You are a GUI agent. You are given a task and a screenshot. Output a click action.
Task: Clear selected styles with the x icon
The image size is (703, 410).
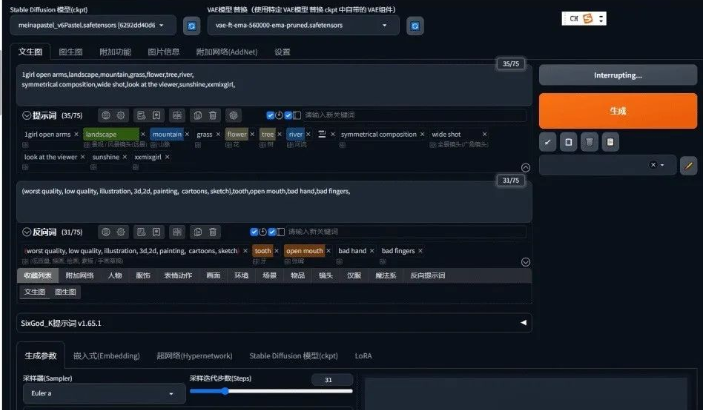coord(653,165)
